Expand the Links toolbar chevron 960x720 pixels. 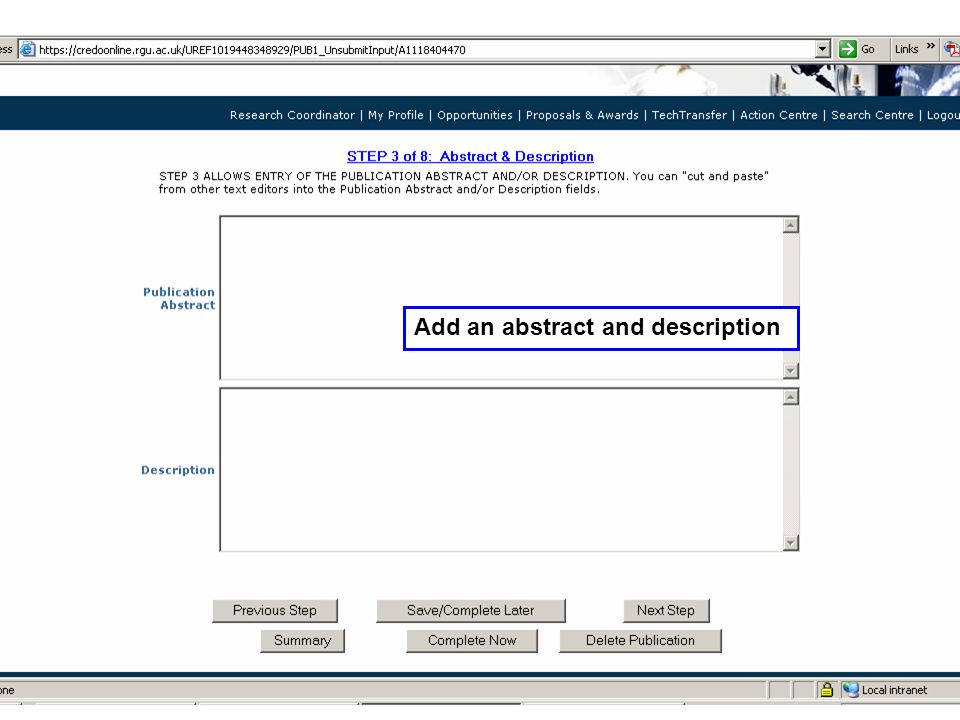[931, 46]
